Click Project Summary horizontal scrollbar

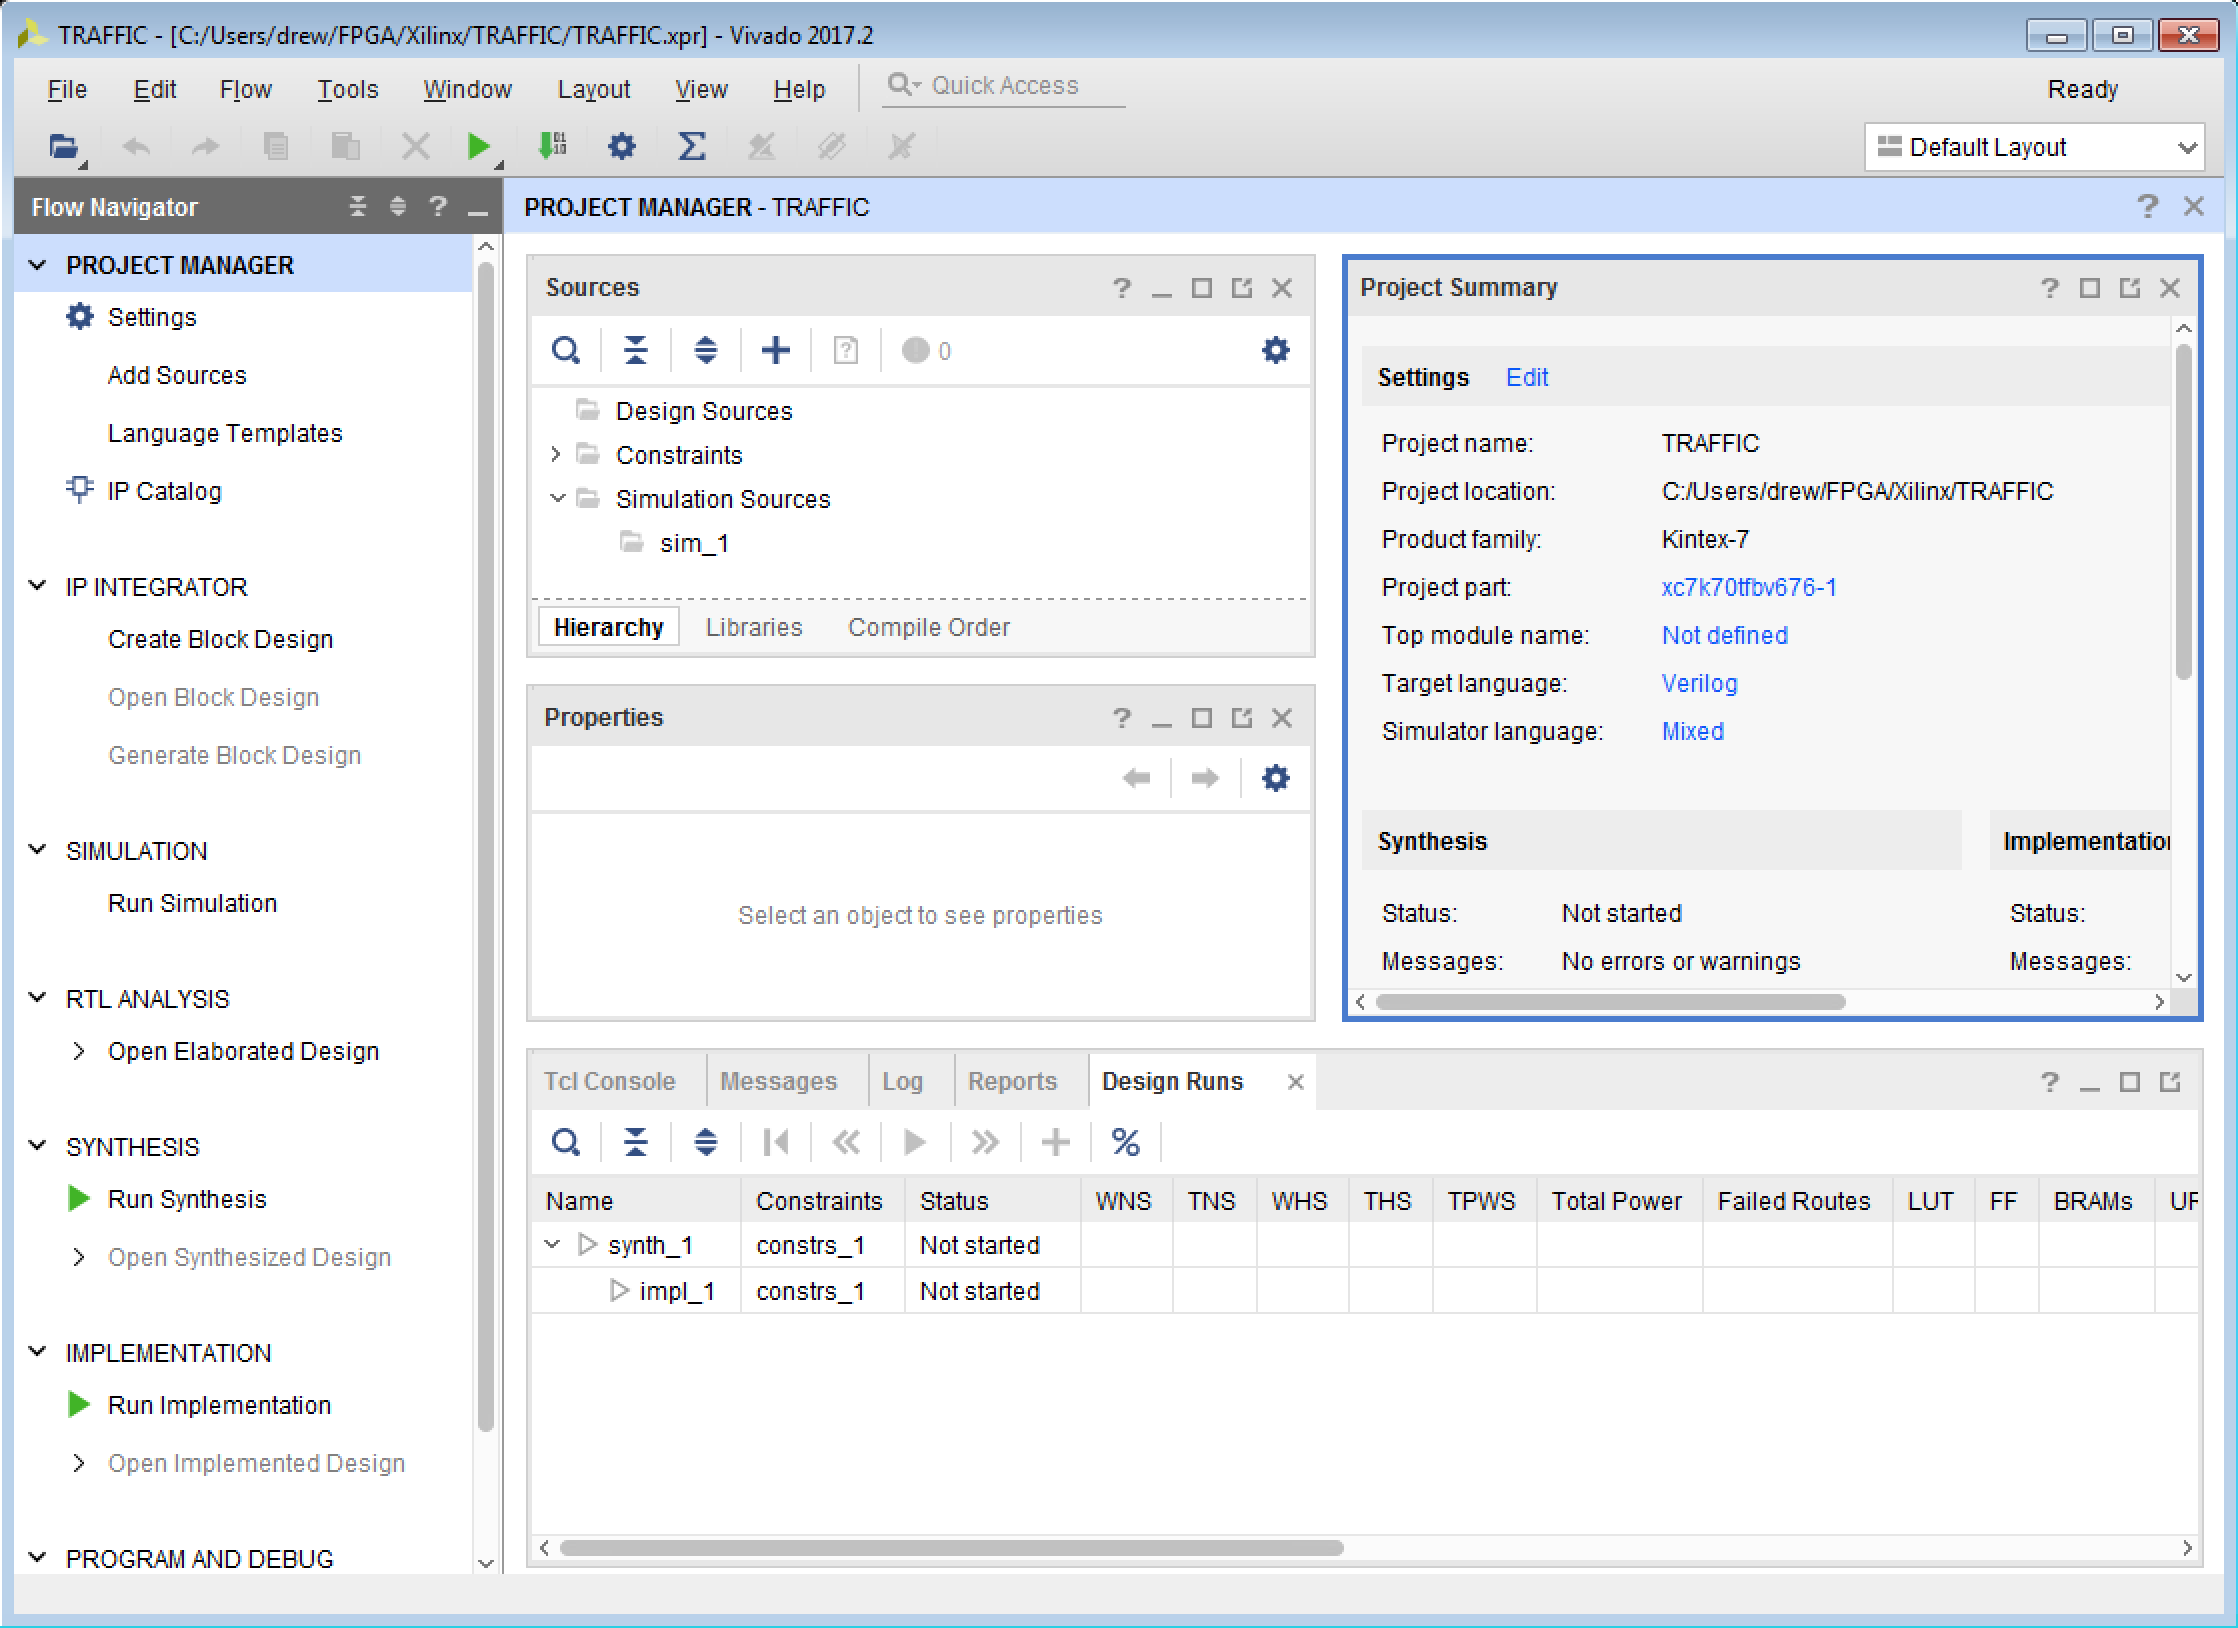(x=1610, y=1002)
